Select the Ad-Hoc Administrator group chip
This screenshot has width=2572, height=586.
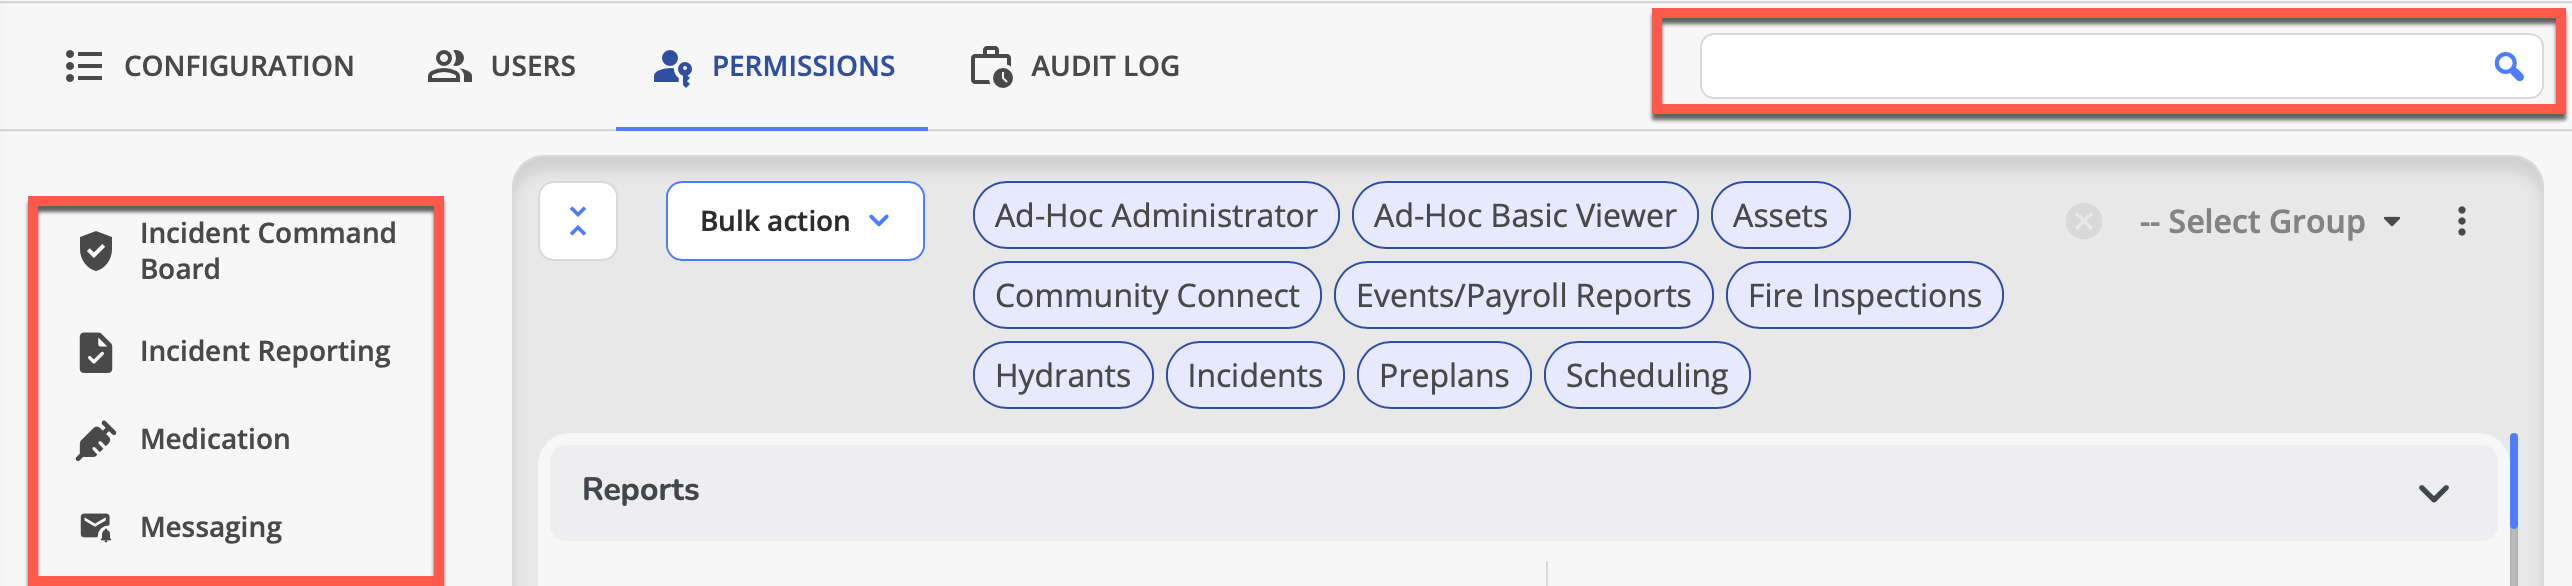point(1156,215)
